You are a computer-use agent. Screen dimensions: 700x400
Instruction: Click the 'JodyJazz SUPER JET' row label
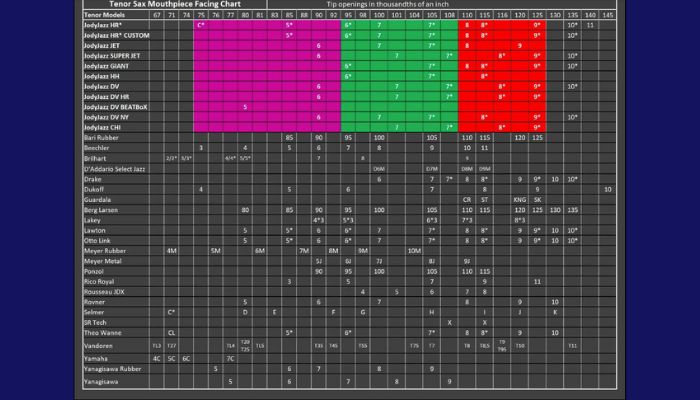click(x=112, y=56)
